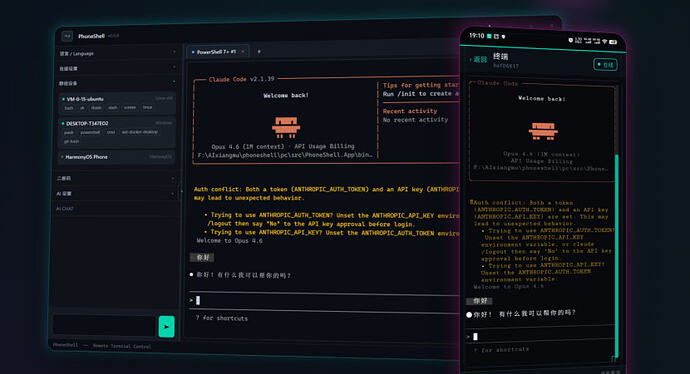Screen dimensions: 690x374
Task: Click 'Remote Terminal Control' status text
Action: (122, 346)
